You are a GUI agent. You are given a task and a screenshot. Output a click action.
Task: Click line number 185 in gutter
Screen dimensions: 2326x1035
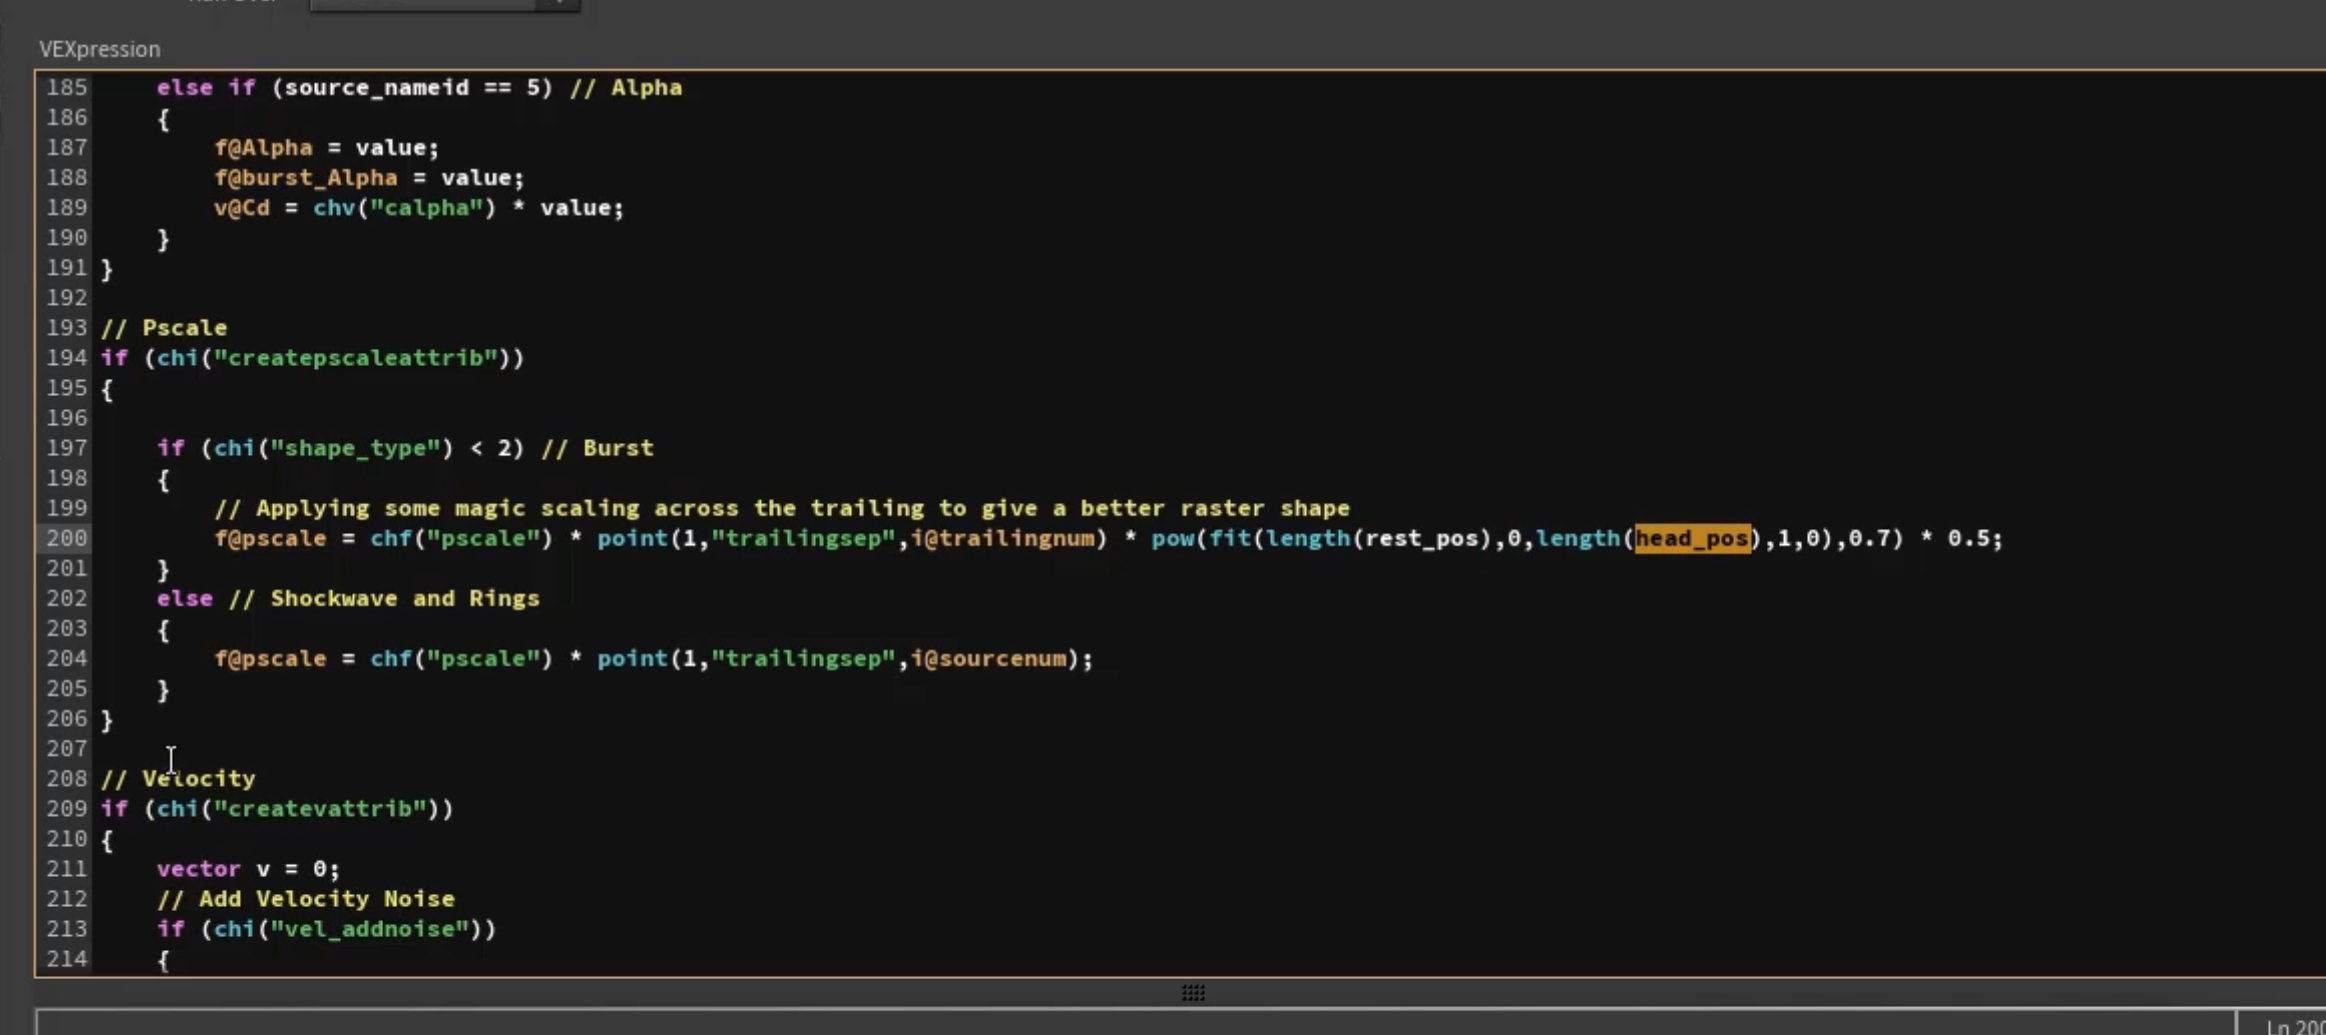66,87
